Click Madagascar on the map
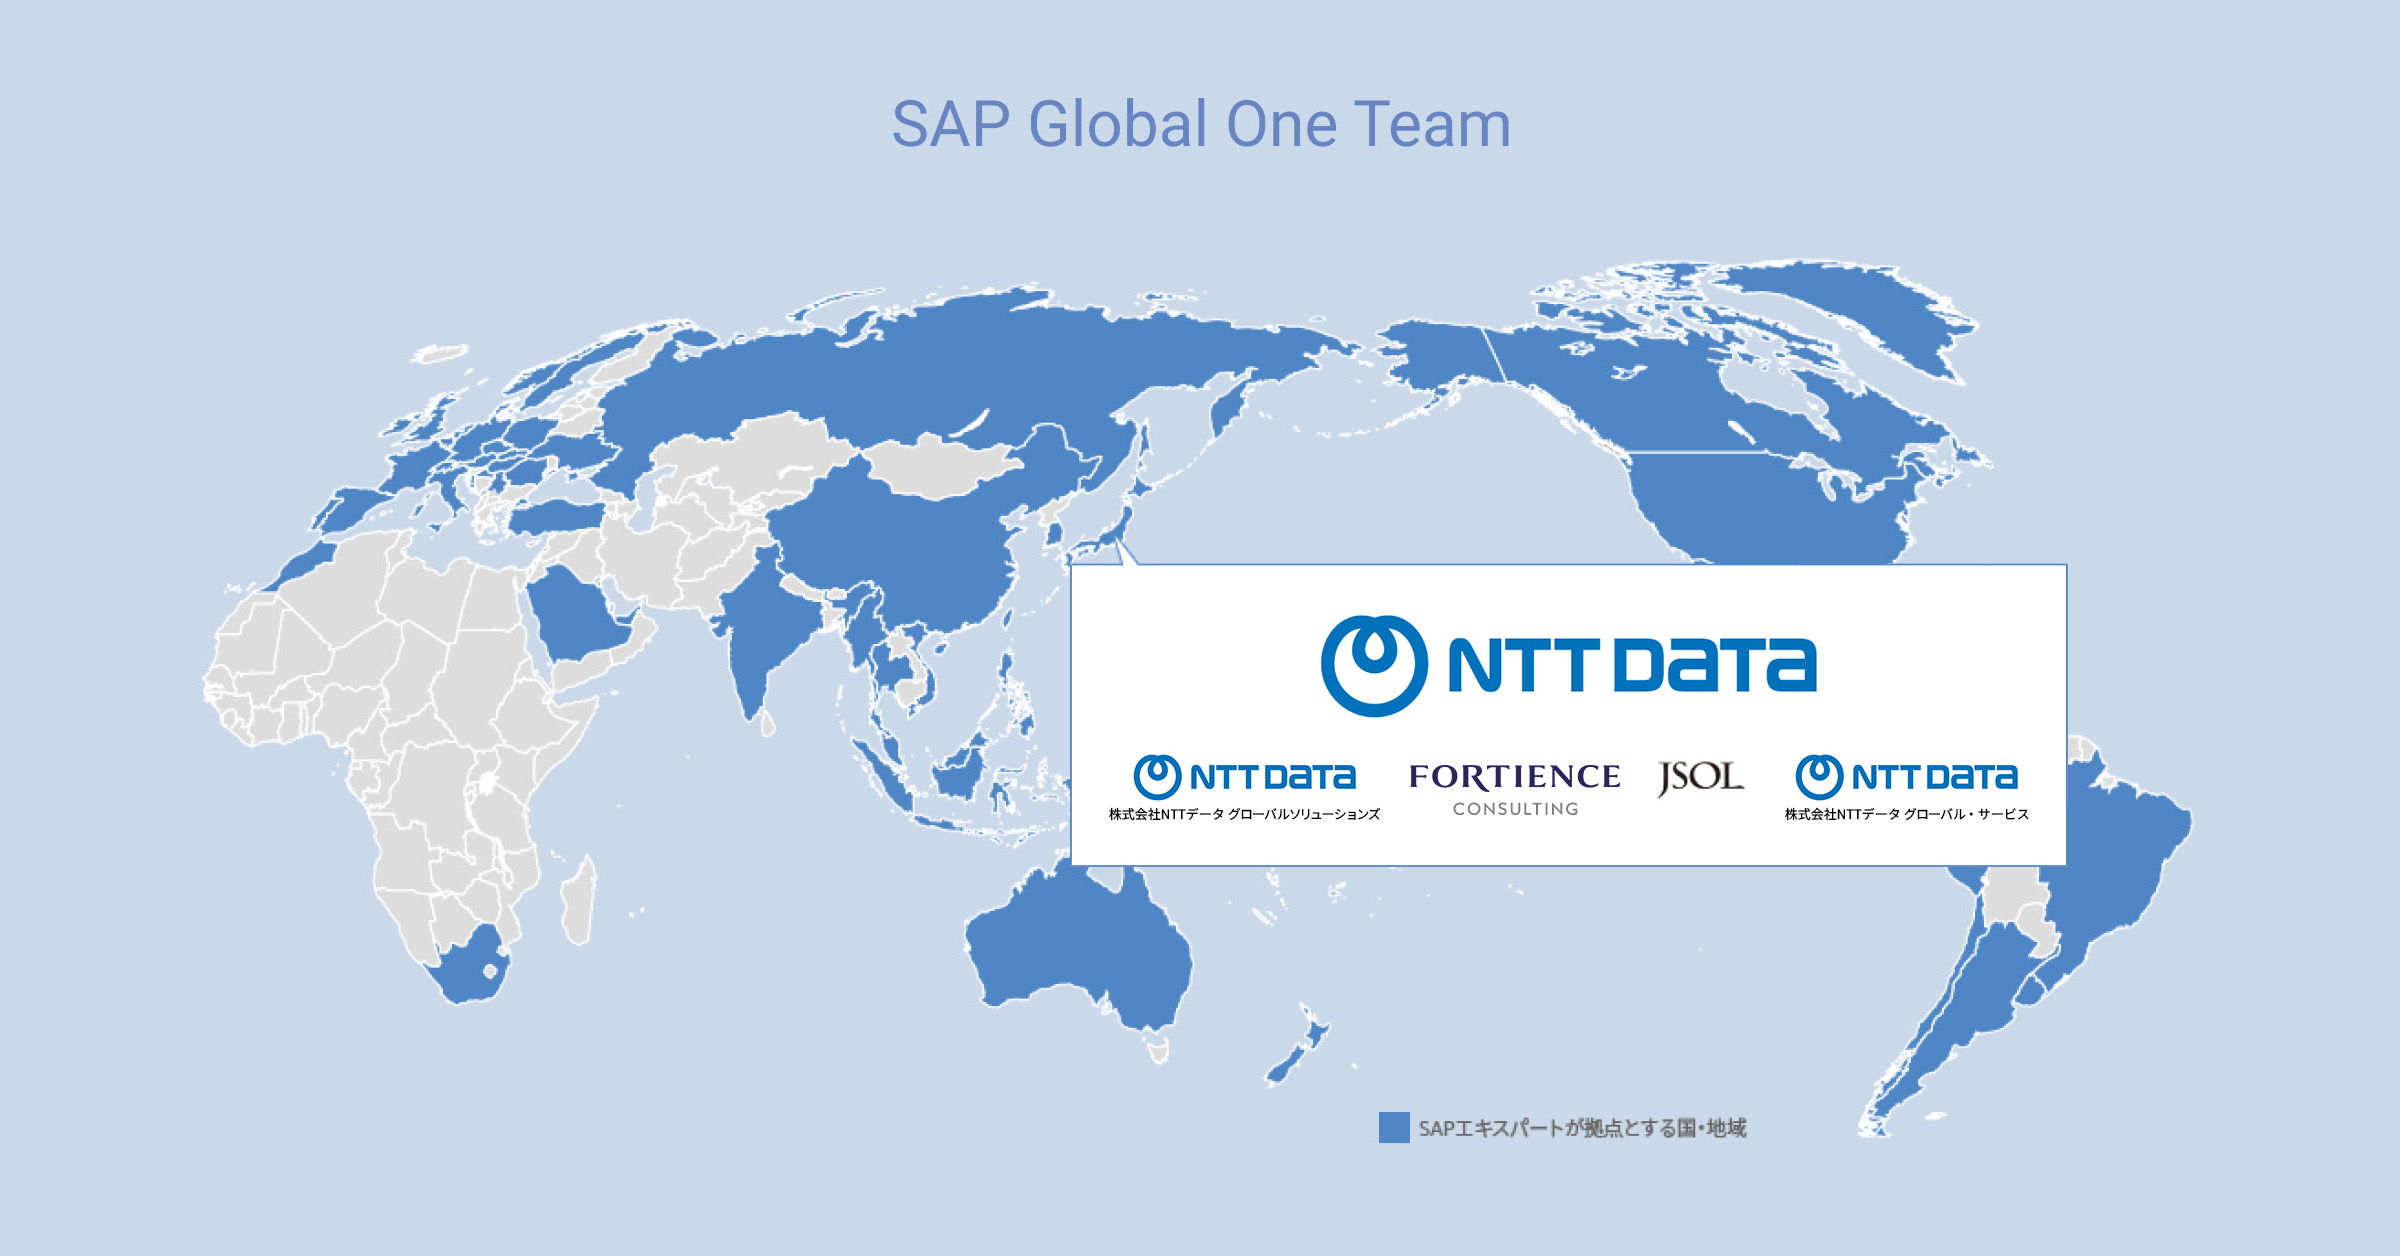Screen dimensions: 2400x1256 point(580,900)
